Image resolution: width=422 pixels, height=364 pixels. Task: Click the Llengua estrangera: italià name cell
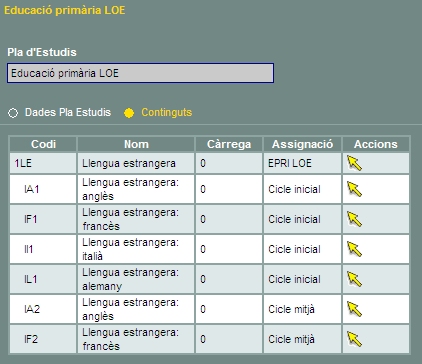click(136, 249)
